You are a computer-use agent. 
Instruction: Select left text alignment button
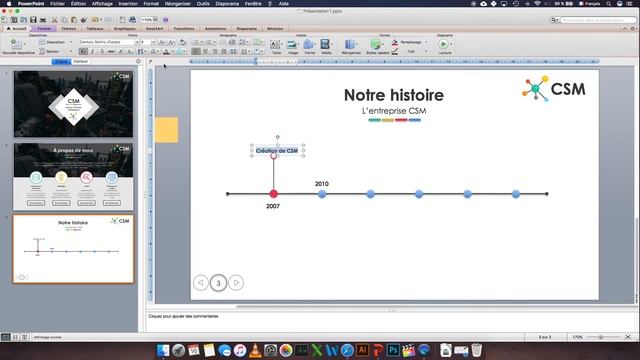pyautogui.click(x=196, y=51)
